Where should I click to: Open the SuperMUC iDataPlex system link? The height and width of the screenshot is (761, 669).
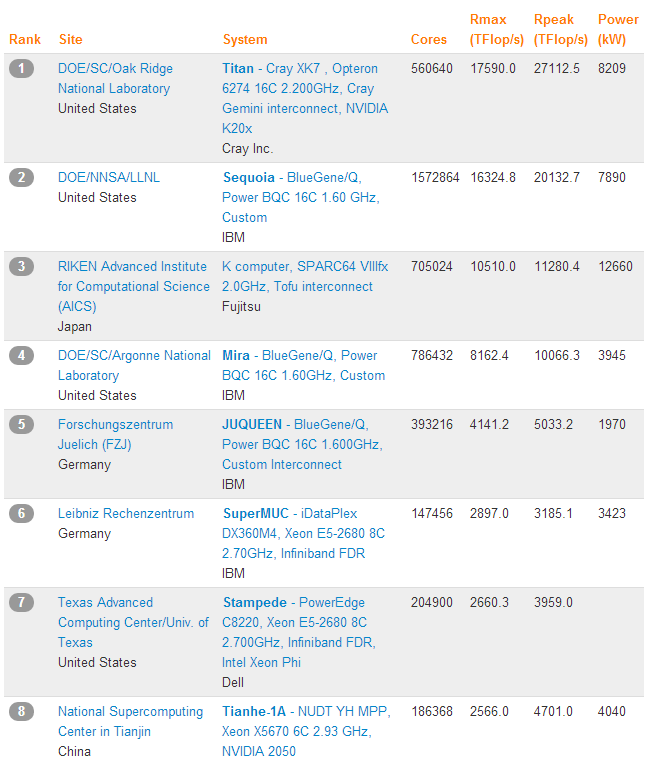[x=303, y=533]
